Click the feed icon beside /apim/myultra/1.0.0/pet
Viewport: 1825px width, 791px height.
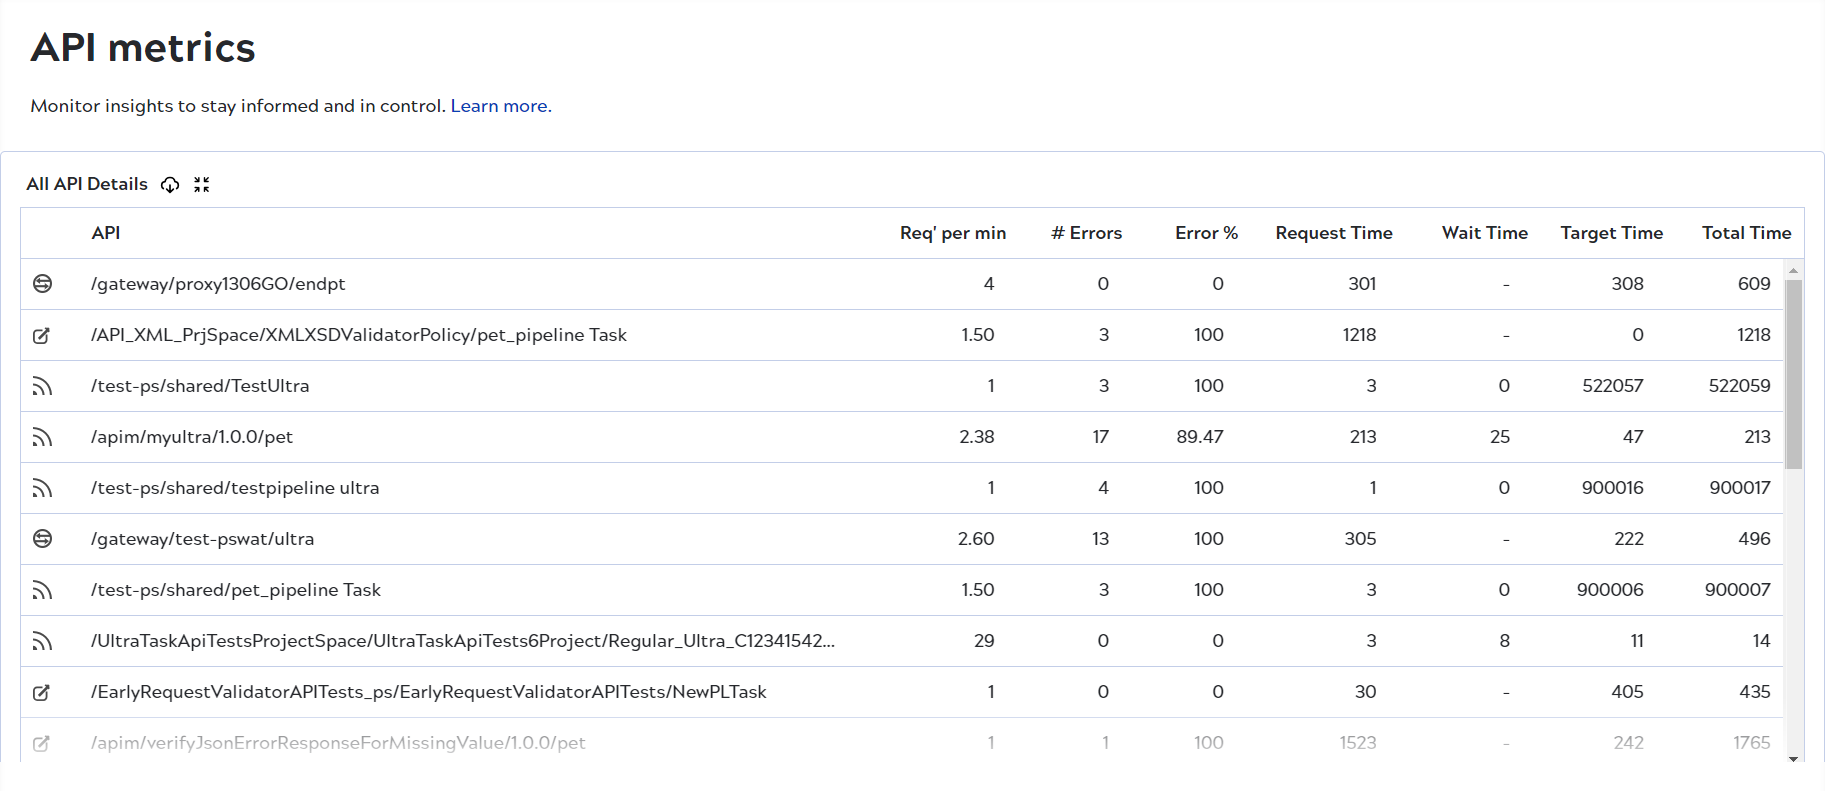42,437
